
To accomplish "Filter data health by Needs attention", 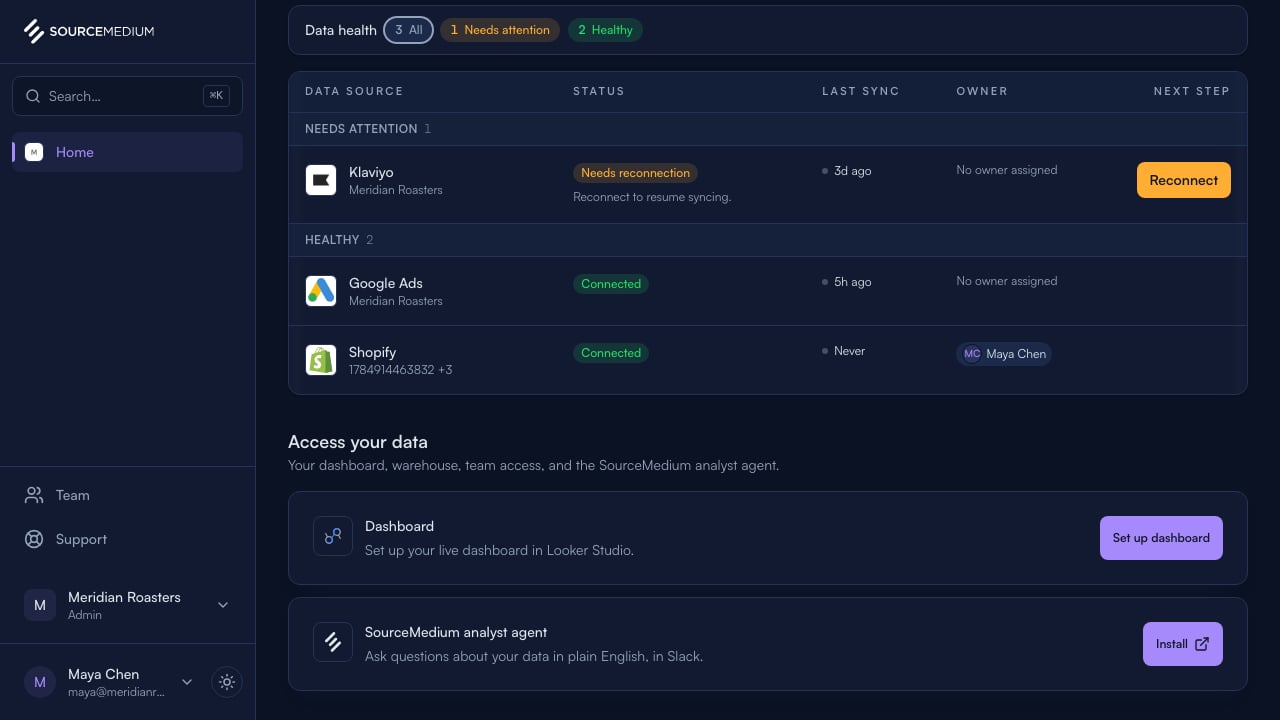I will pos(500,30).
